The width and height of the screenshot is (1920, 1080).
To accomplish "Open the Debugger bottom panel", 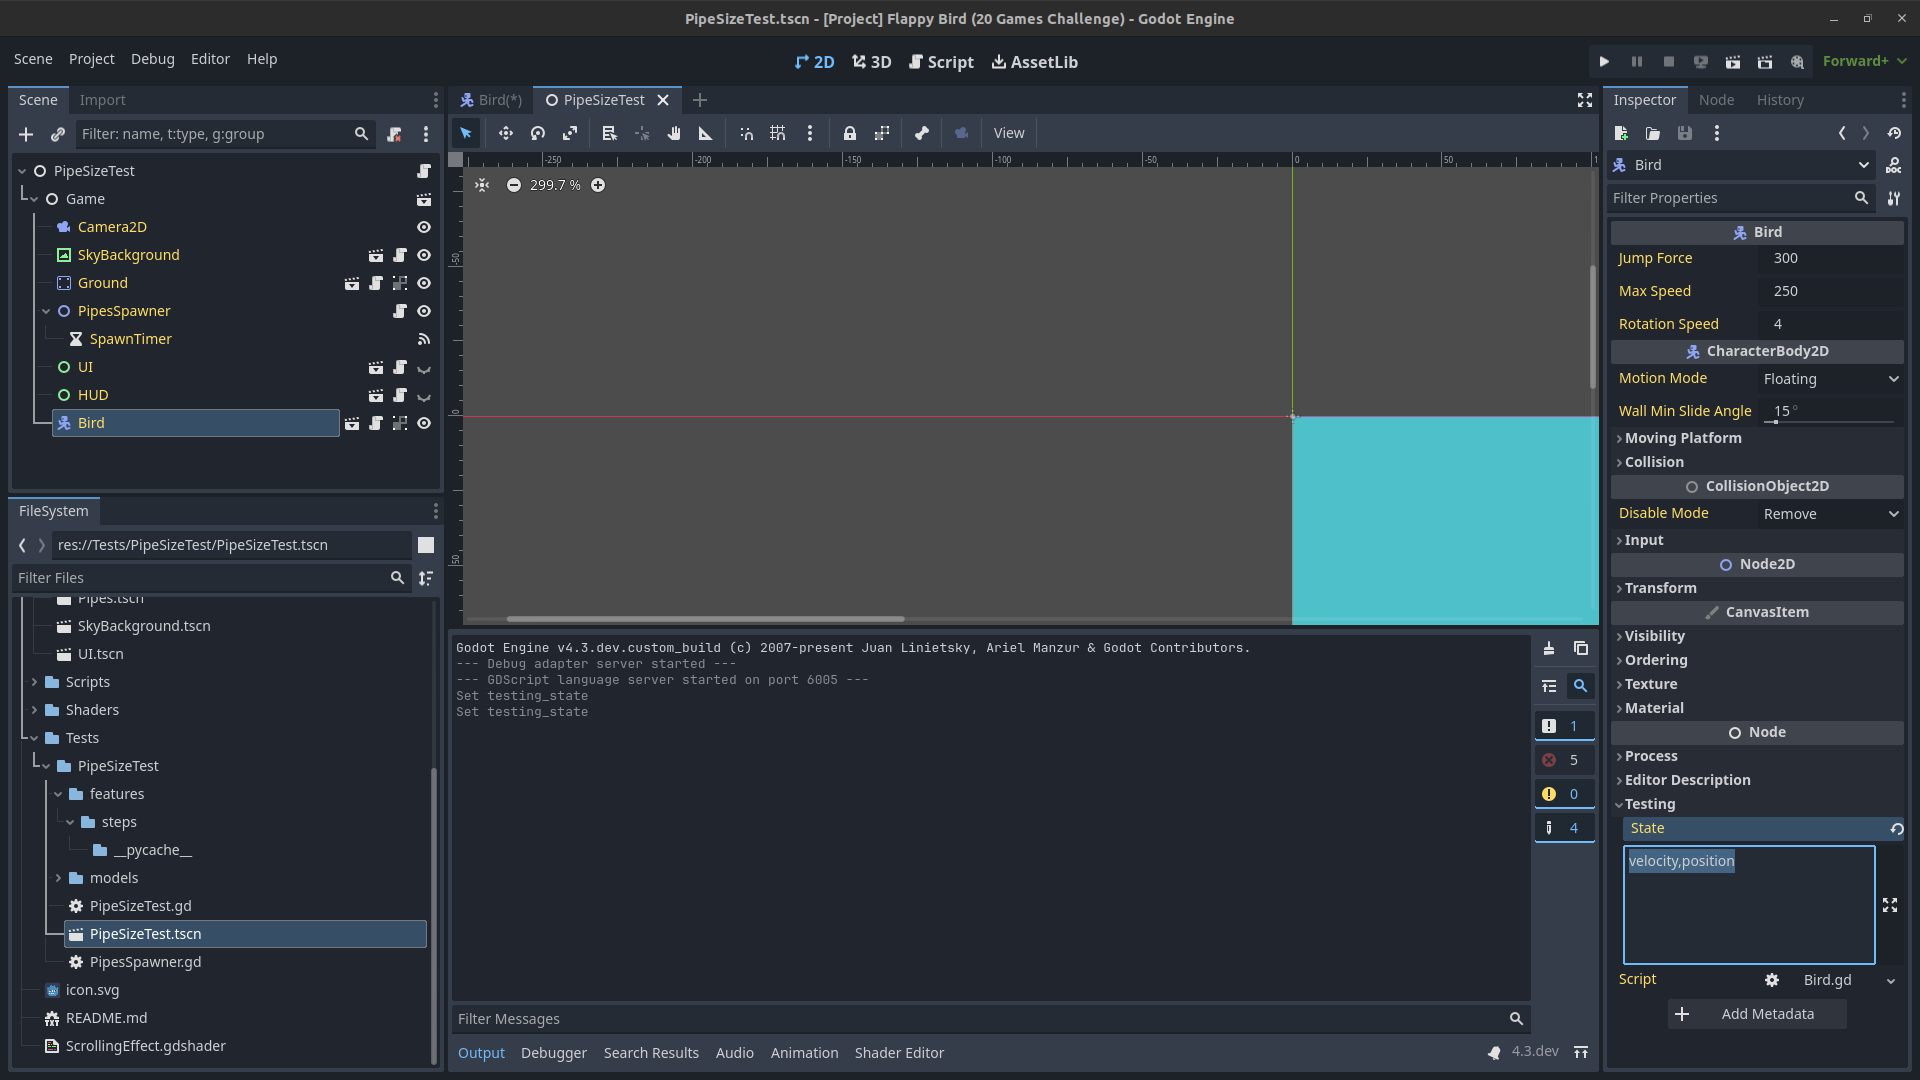I will 554,1053.
